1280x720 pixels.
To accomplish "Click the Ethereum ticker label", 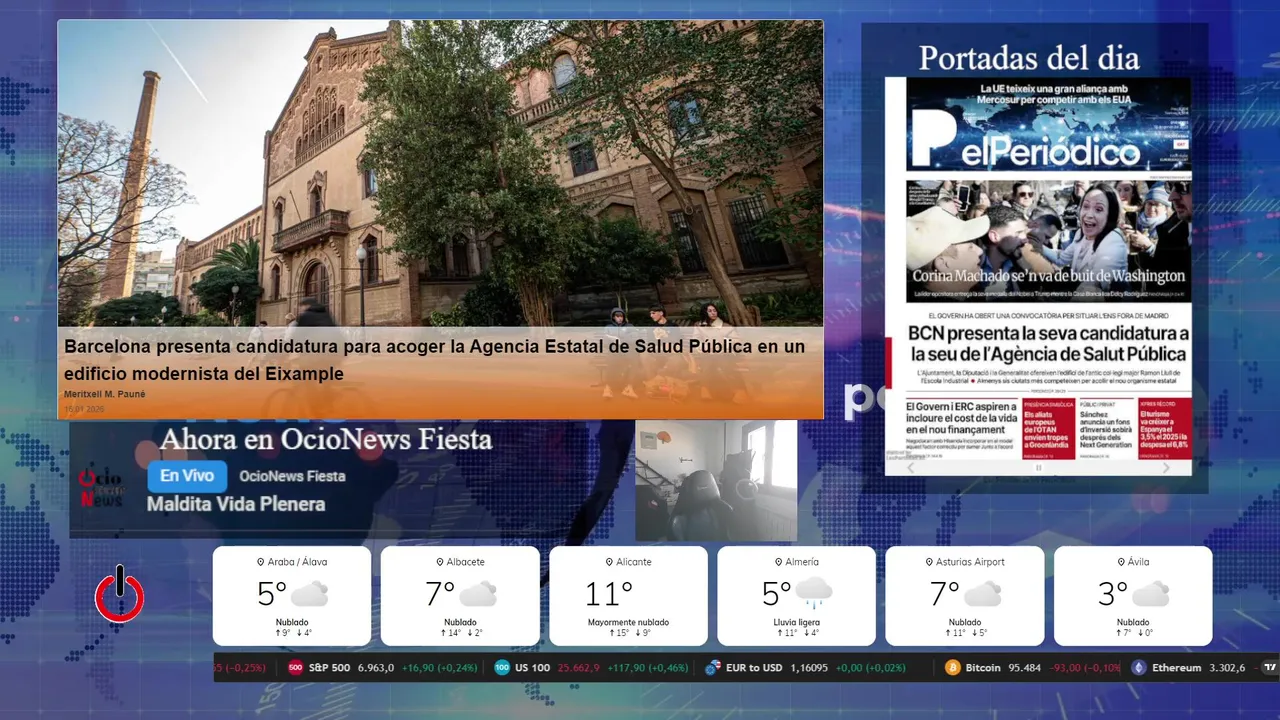I will coord(1176,668).
